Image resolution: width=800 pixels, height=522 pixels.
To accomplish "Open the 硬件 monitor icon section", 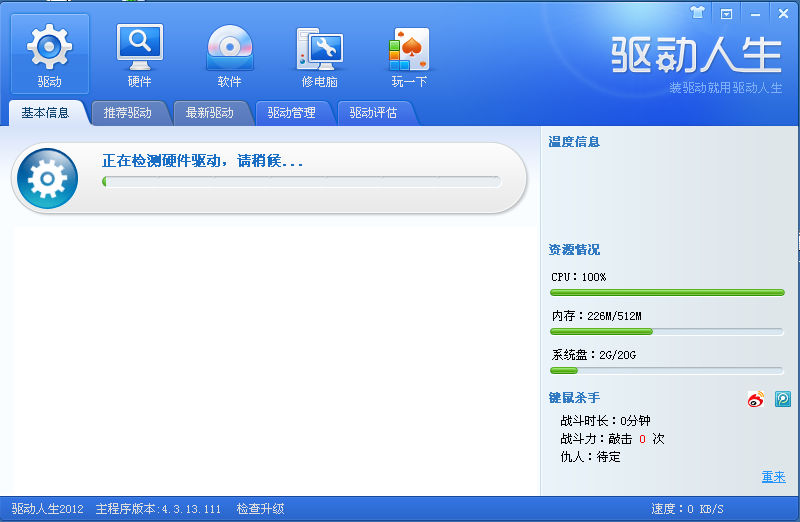I will (139, 55).
